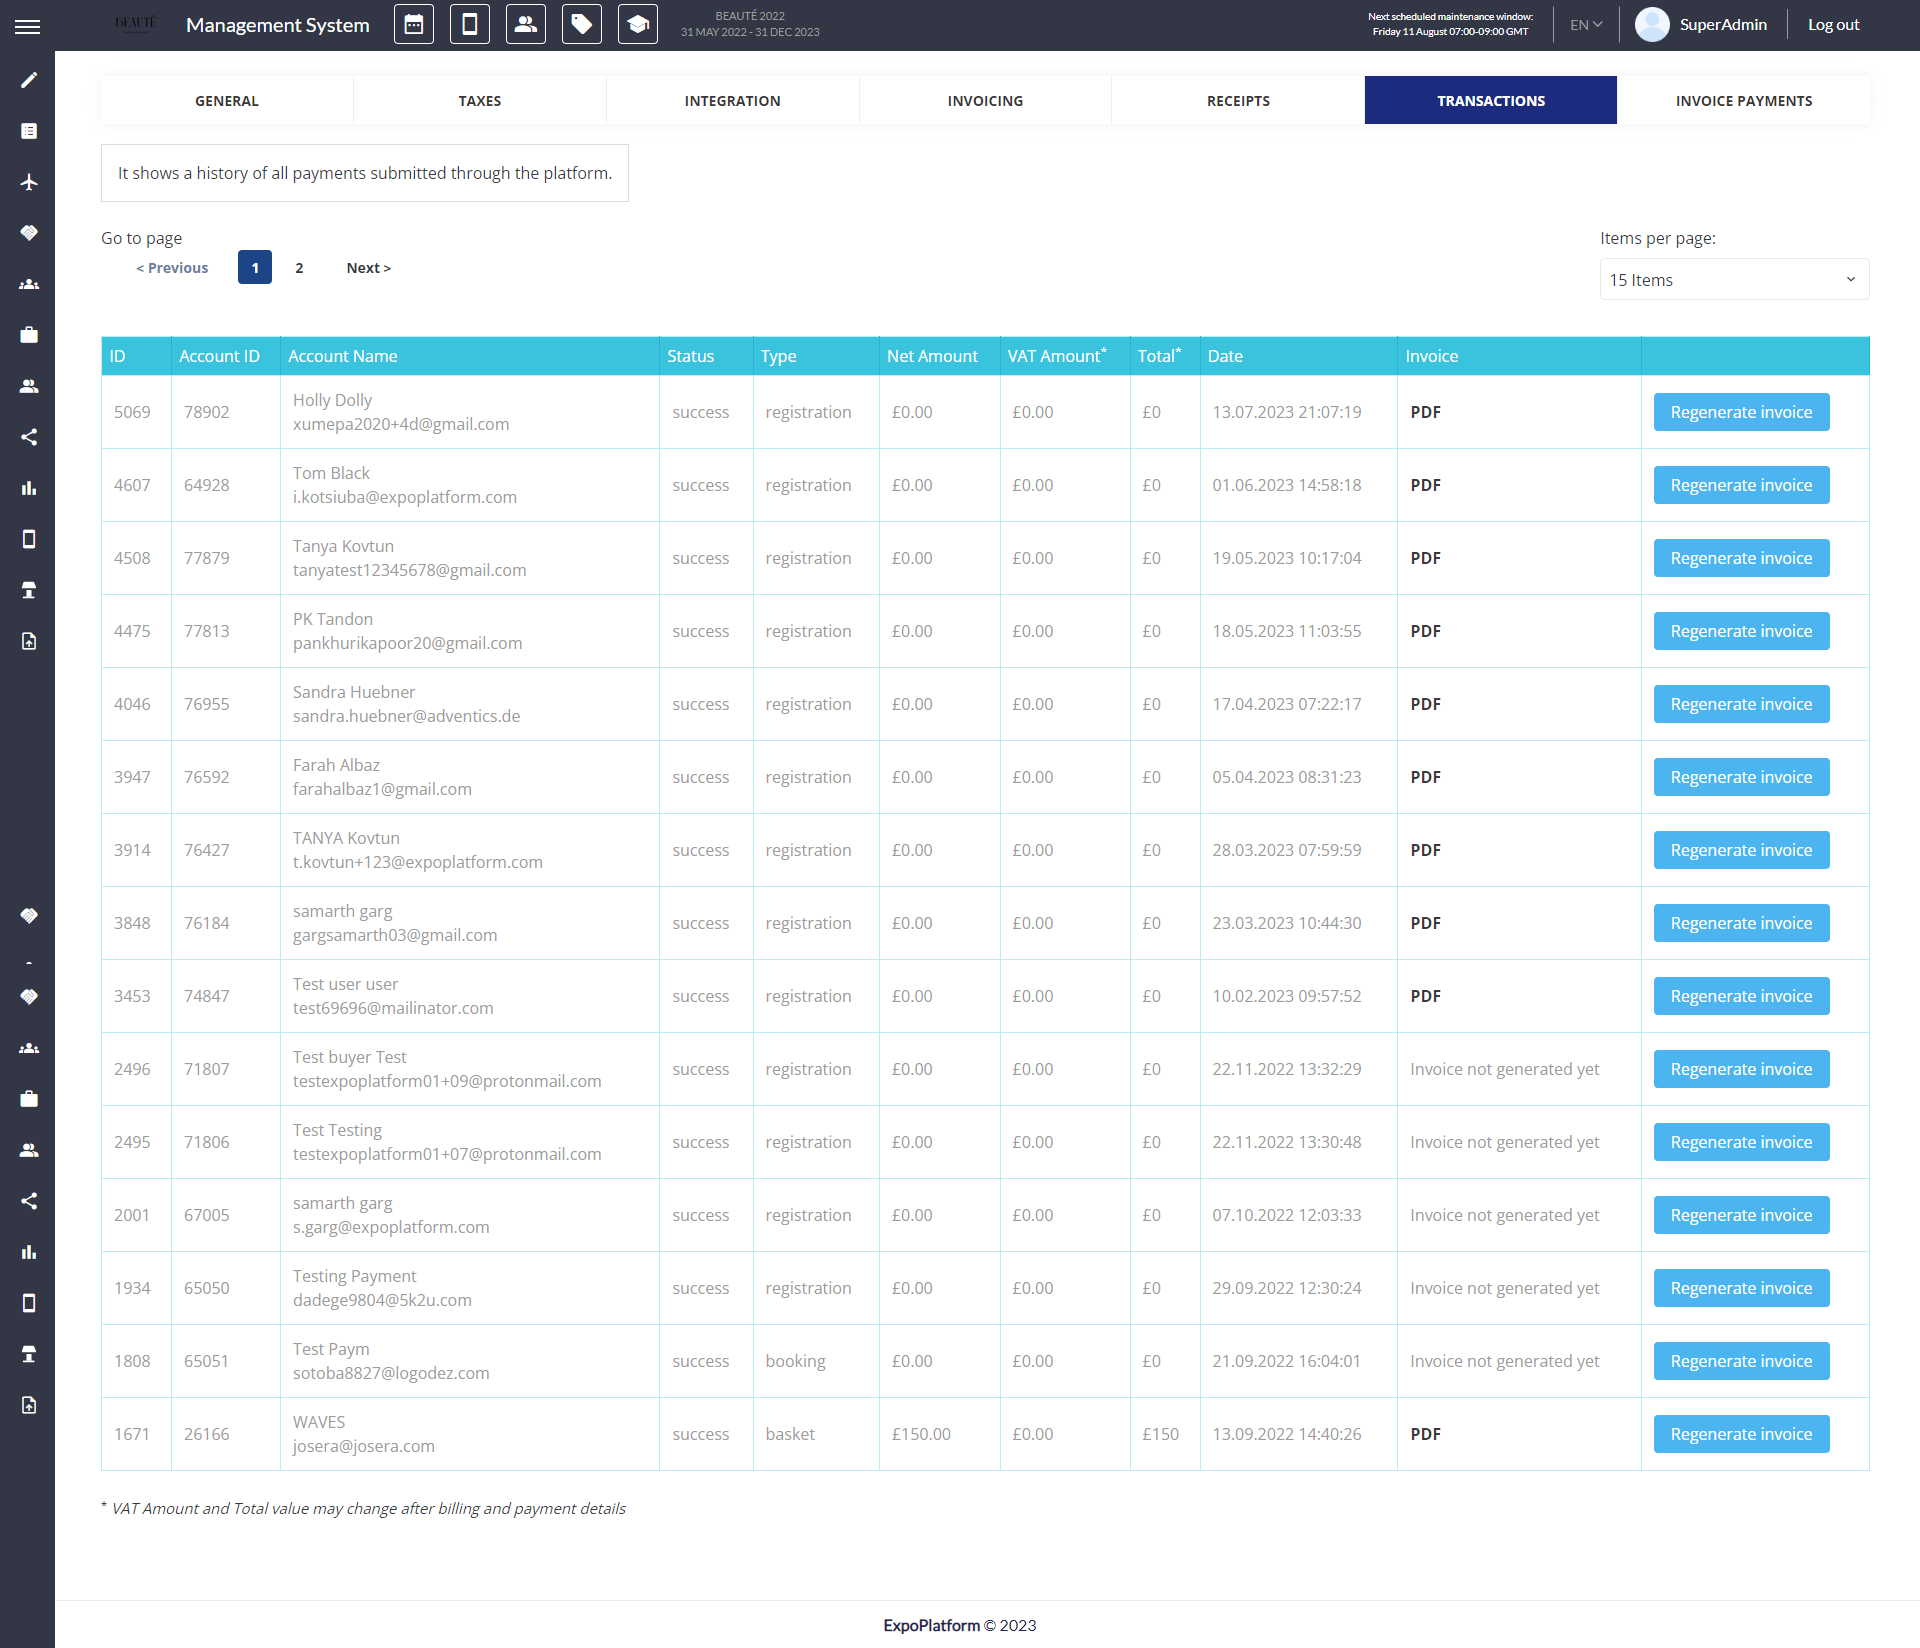Click the Log out link
The width and height of the screenshot is (1920, 1648).
point(1833,25)
